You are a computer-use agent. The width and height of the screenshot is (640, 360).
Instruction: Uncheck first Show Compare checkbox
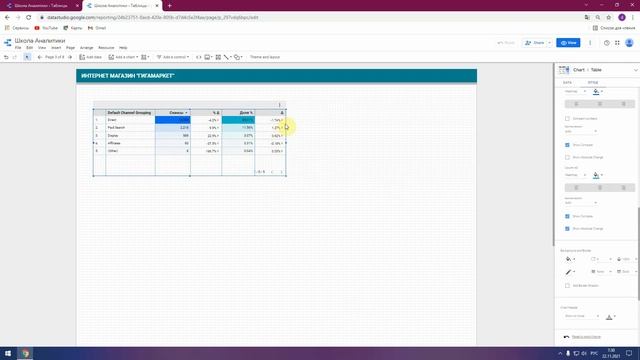567,145
